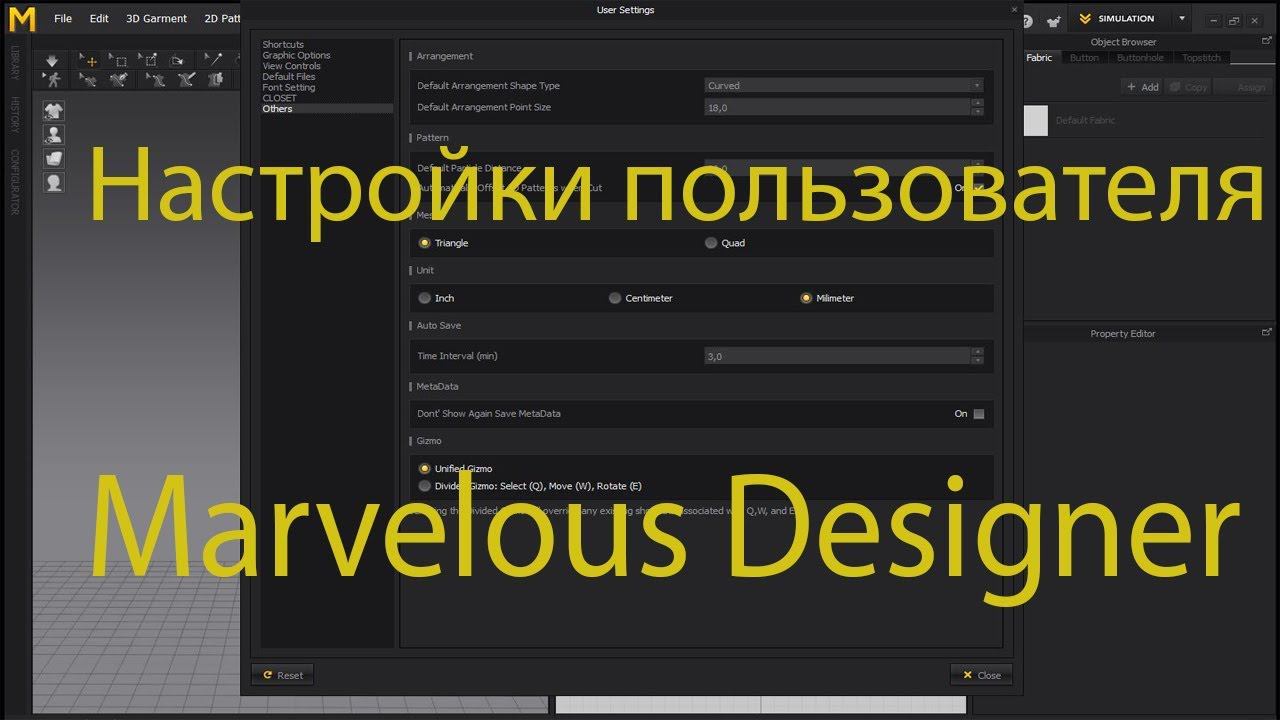Increase Default Arrangement Point Size value
Viewport: 1280px width, 720px height.
pos(977,103)
